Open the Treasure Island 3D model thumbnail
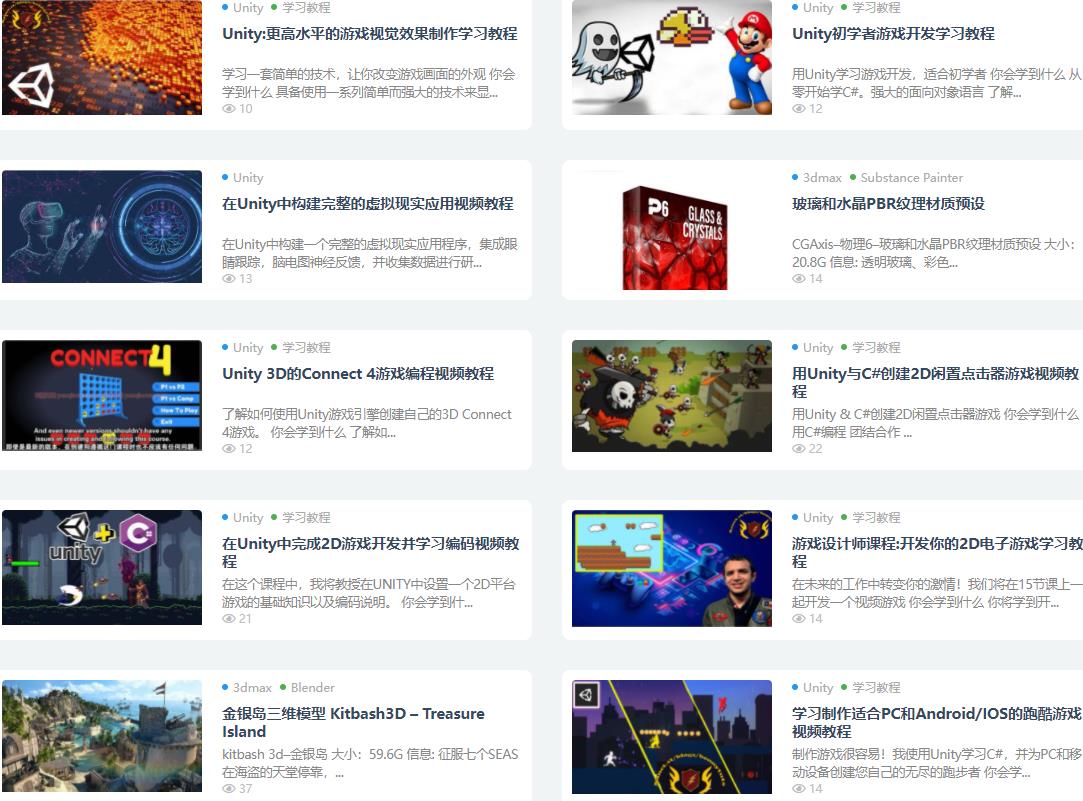 coord(102,736)
